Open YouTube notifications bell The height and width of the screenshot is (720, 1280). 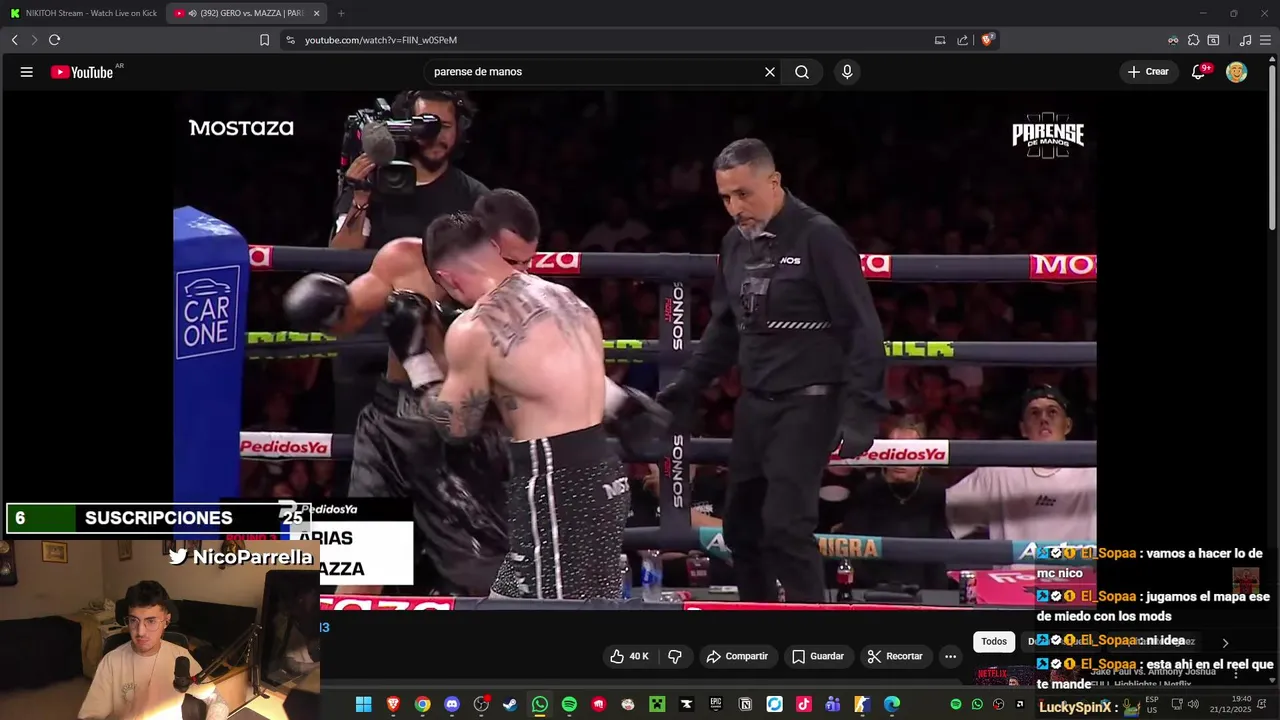tap(1199, 72)
